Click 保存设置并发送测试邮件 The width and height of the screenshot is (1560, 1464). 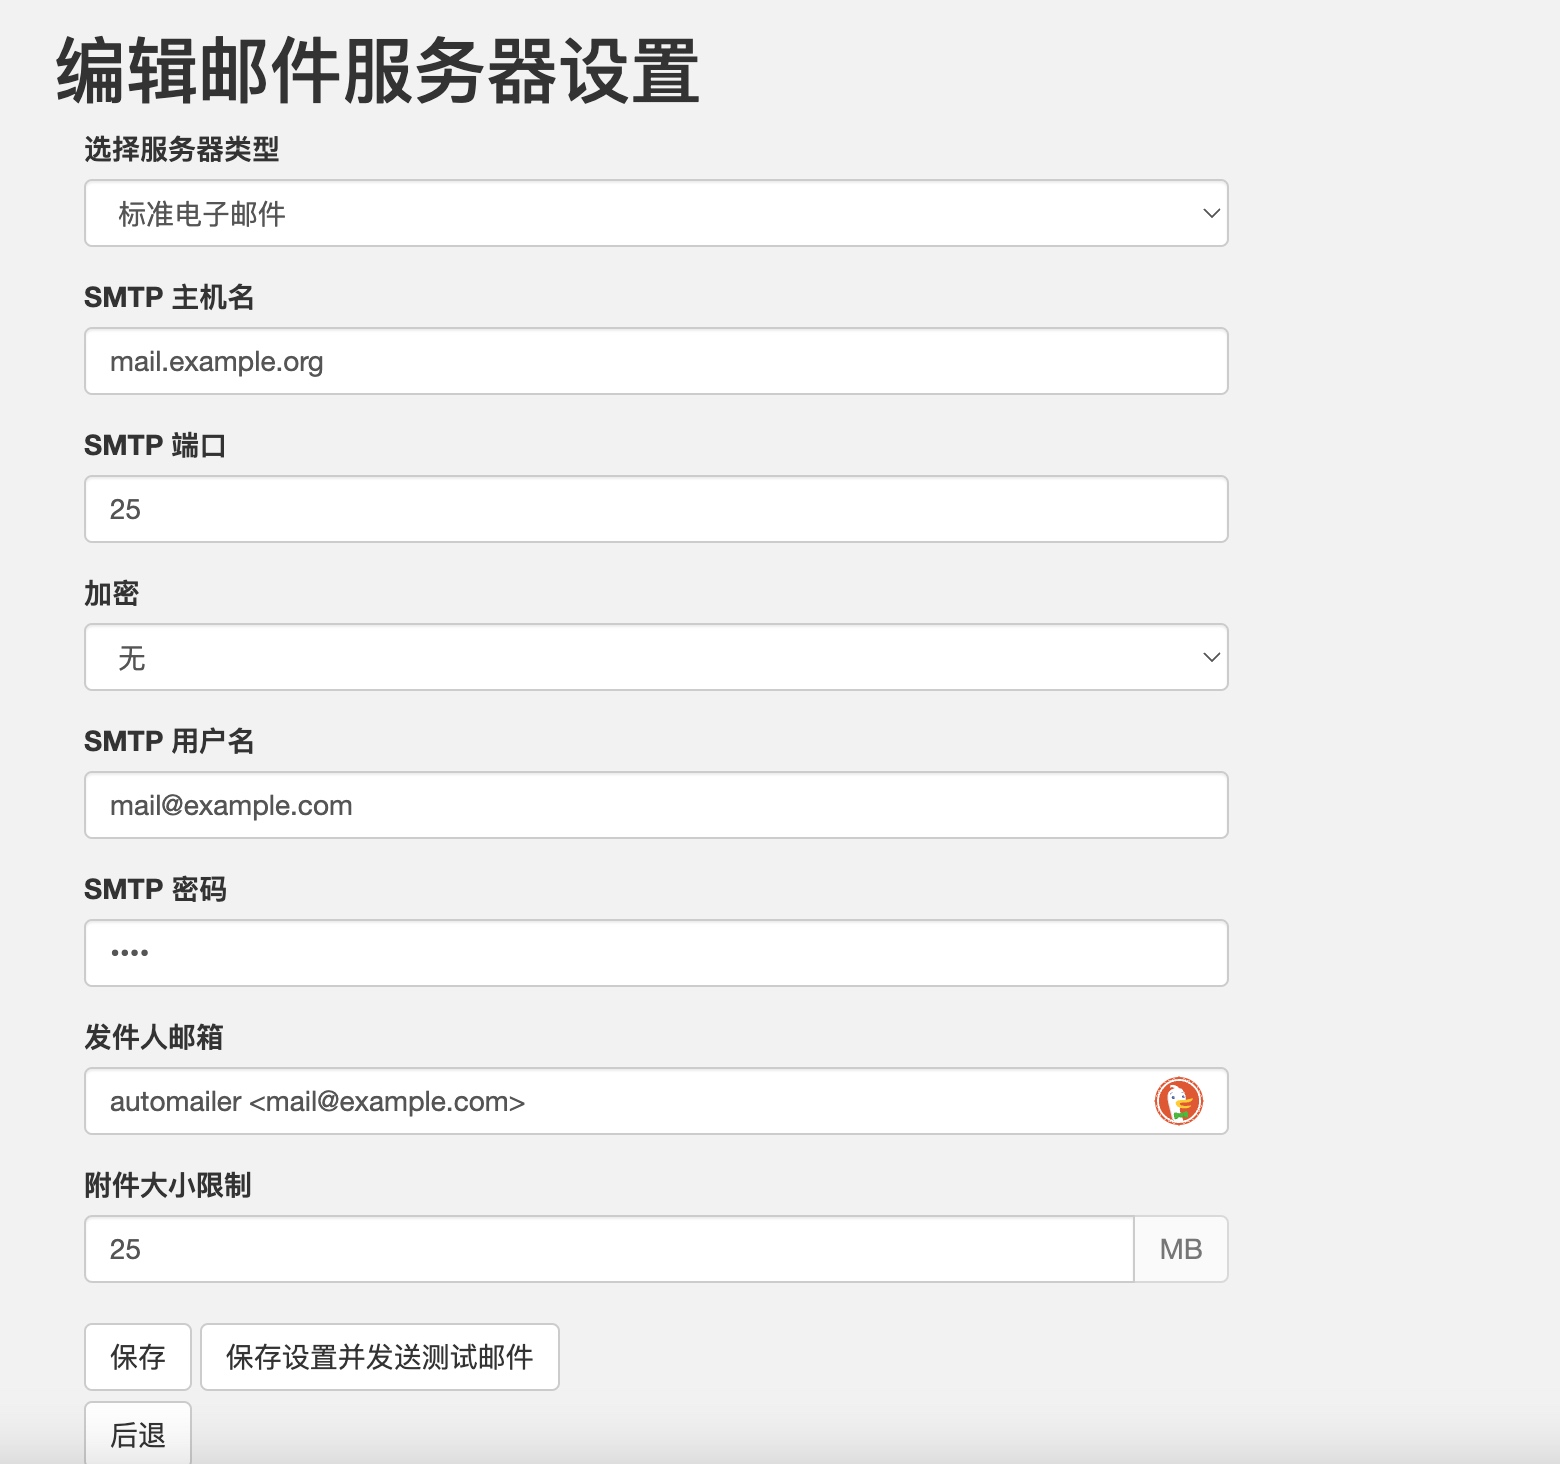point(380,1357)
